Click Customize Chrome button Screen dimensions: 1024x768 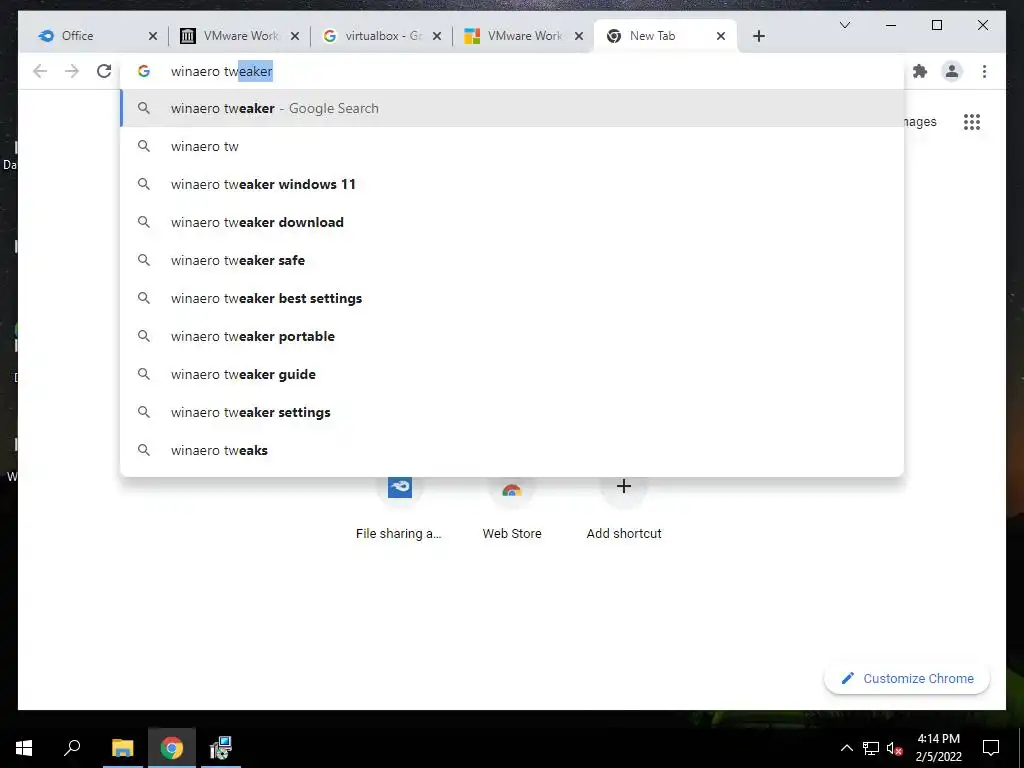pyautogui.click(x=907, y=679)
